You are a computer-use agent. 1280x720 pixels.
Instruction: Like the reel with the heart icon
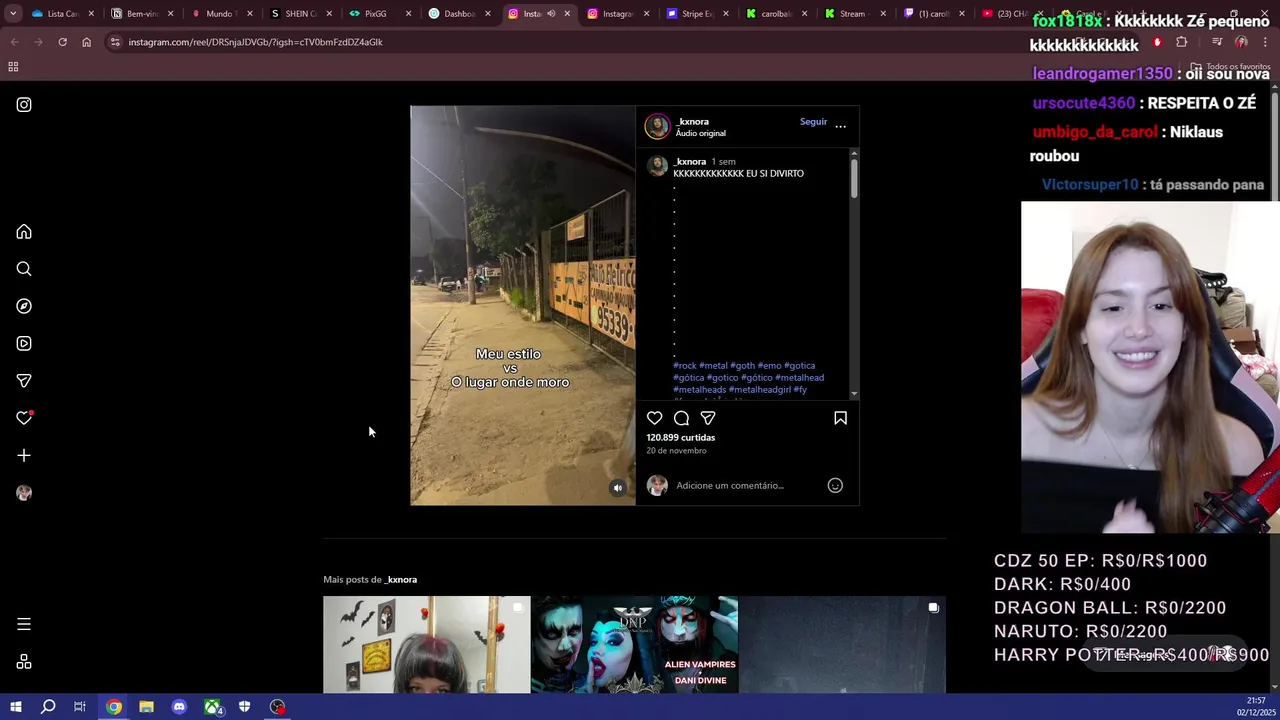click(654, 418)
